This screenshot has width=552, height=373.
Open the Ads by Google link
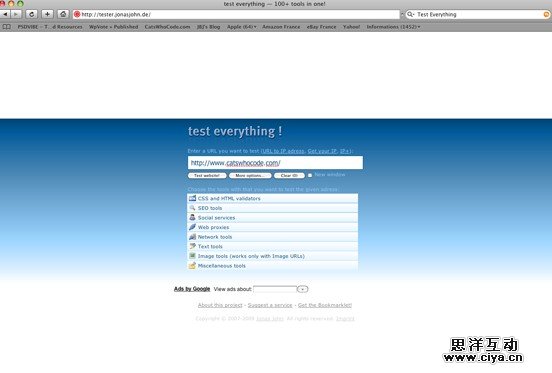pyautogui.click(x=192, y=289)
